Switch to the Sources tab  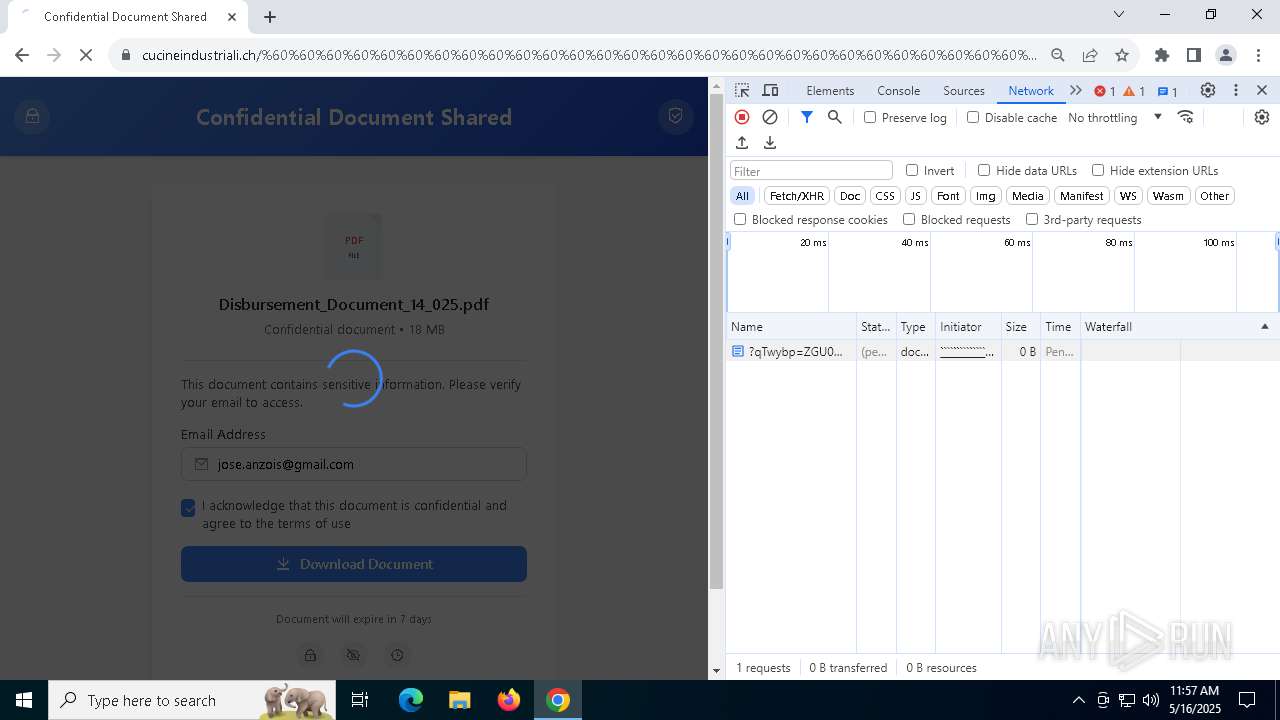pos(964,90)
